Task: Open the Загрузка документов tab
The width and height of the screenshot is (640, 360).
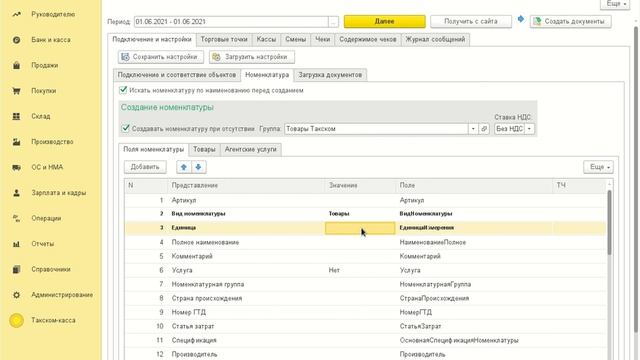Action: (x=330, y=75)
